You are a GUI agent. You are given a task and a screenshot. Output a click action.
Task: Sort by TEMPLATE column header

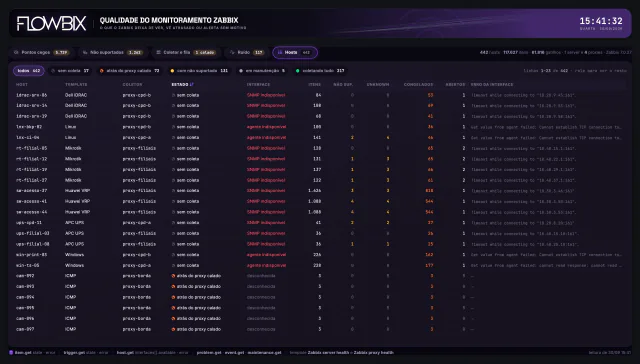point(76,84)
